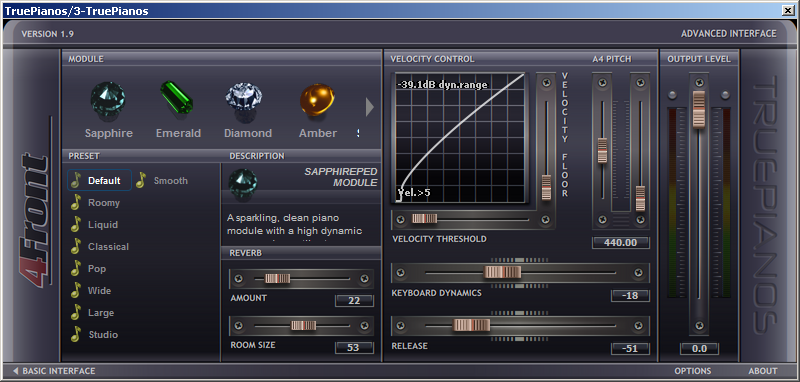The width and height of the screenshot is (800, 382).
Task: Click the music note icon beside Roomy
Action: point(76,202)
